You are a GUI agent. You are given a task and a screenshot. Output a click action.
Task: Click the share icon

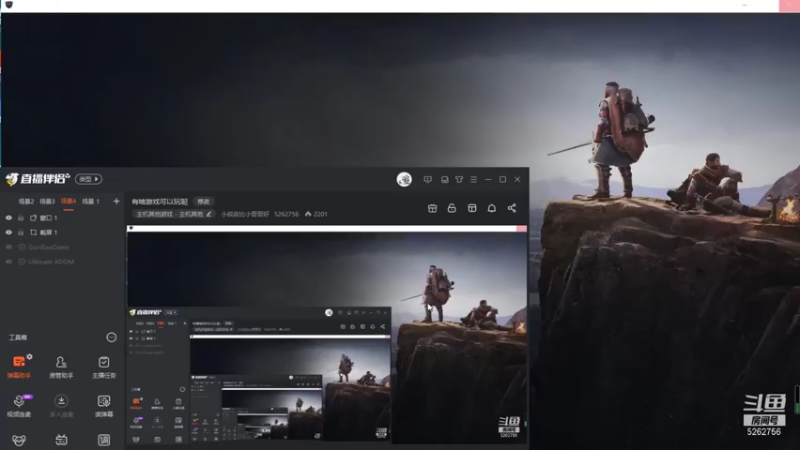(x=512, y=208)
